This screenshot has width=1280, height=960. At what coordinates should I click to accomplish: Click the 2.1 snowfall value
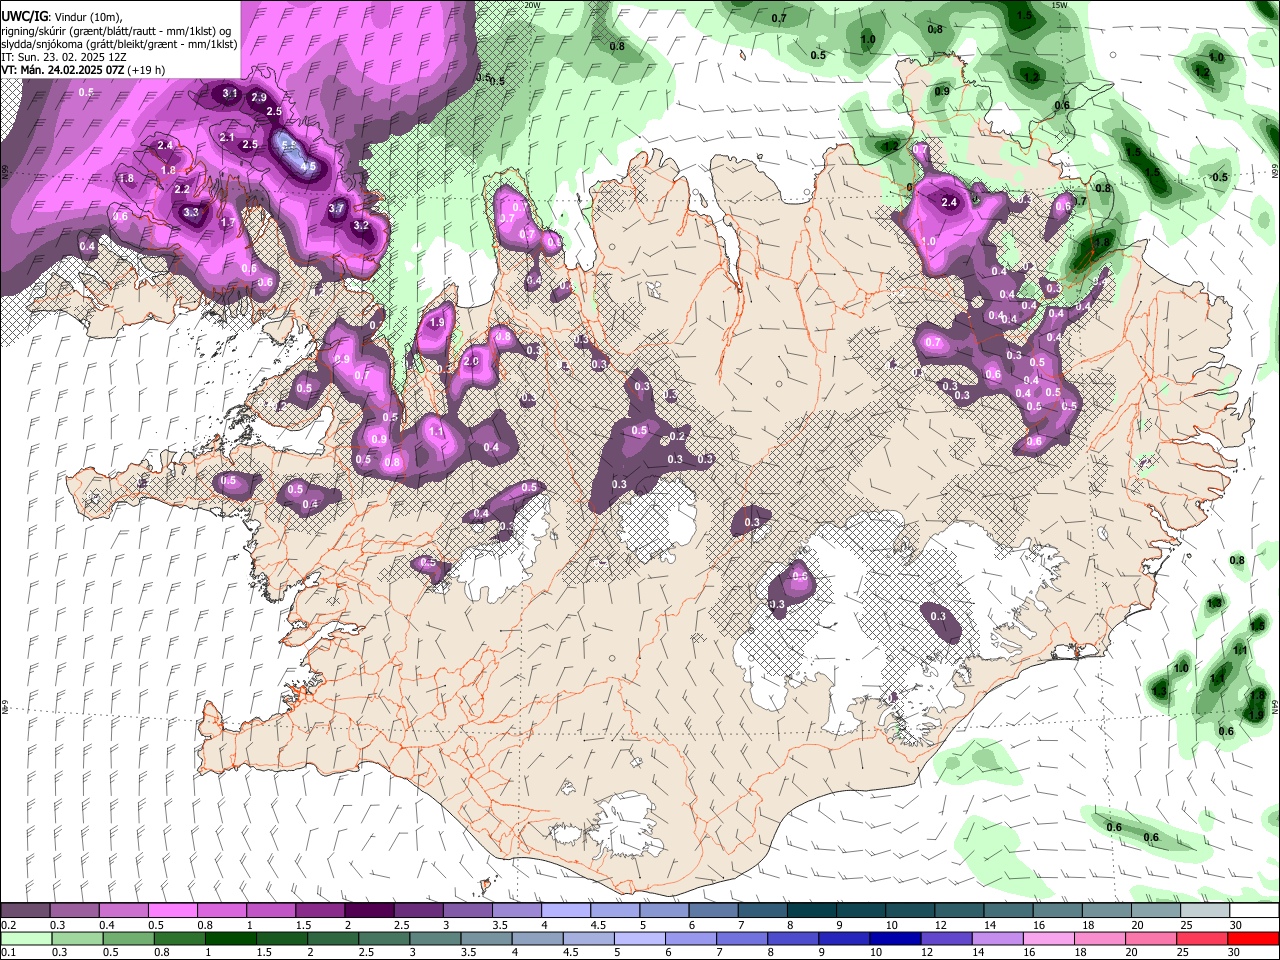pos(226,138)
